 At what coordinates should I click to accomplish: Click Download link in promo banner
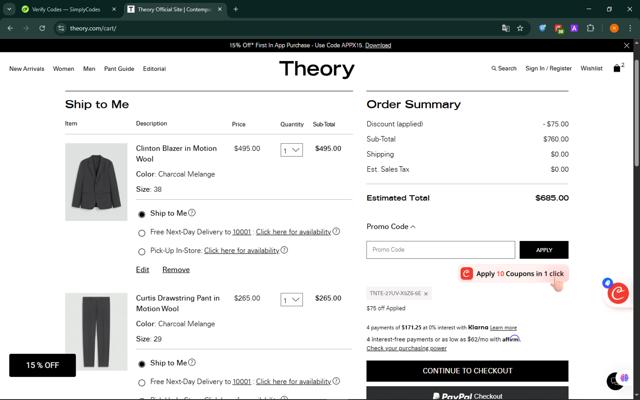[x=378, y=45]
